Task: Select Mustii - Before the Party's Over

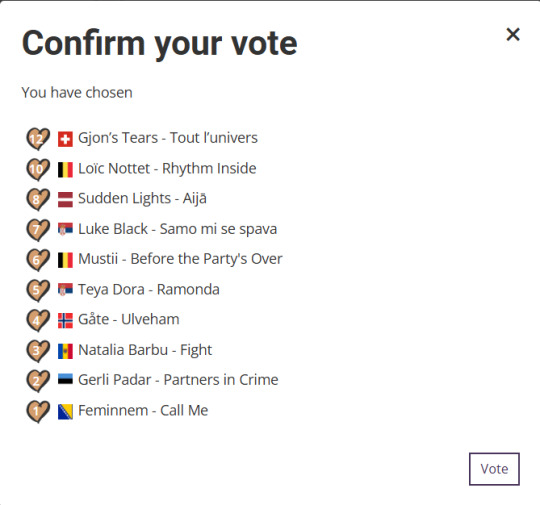Action: (180, 259)
